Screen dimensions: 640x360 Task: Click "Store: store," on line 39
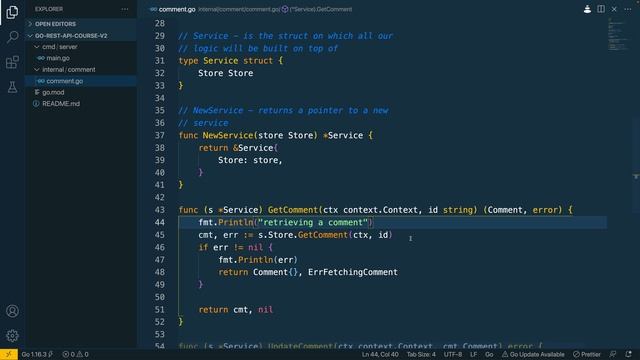coord(250,160)
